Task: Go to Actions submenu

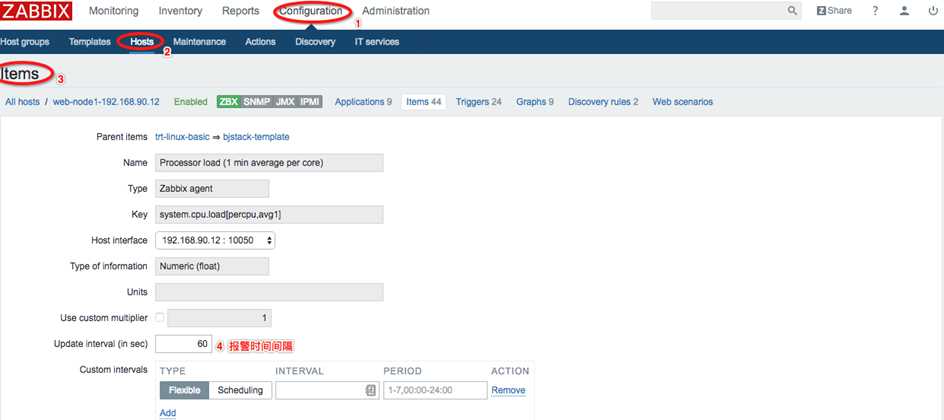Action: 260,42
